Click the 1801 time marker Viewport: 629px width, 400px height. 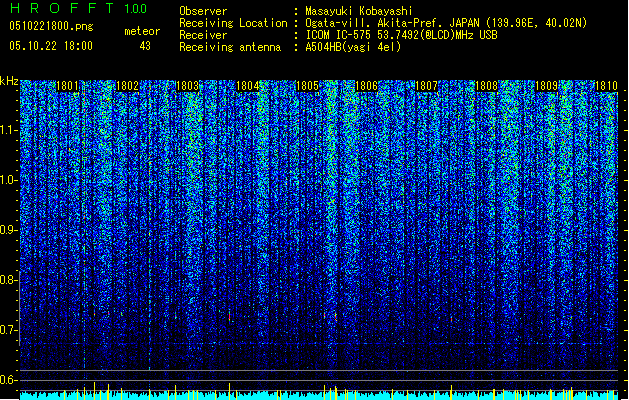pyautogui.click(x=67, y=86)
